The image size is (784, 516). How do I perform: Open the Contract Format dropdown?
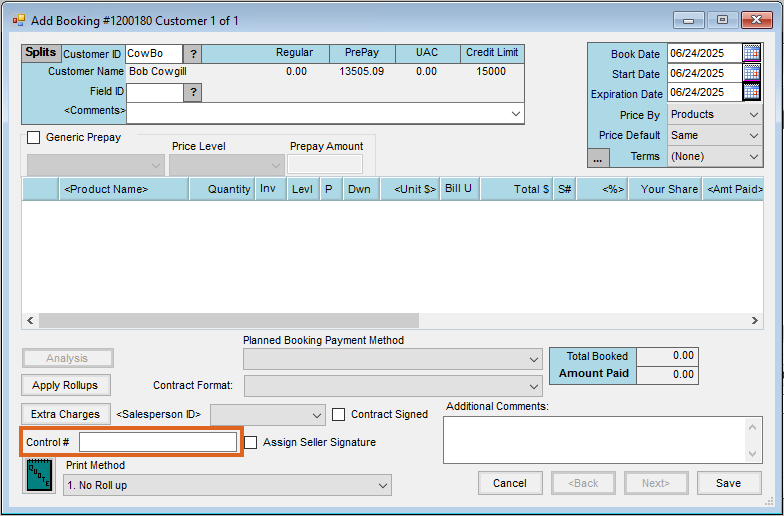pyautogui.click(x=392, y=386)
